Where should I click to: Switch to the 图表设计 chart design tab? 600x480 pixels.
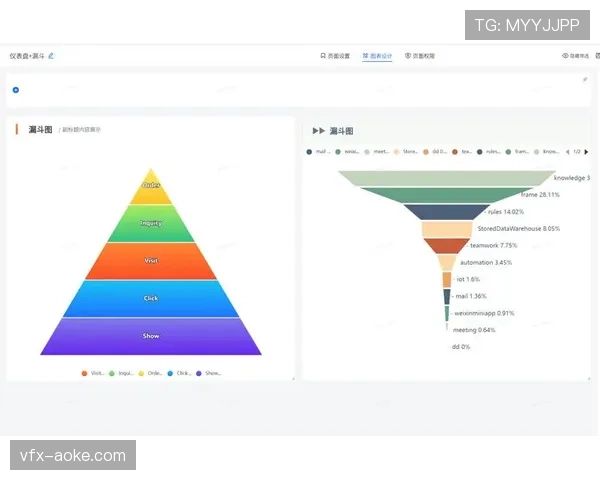coord(378,56)
